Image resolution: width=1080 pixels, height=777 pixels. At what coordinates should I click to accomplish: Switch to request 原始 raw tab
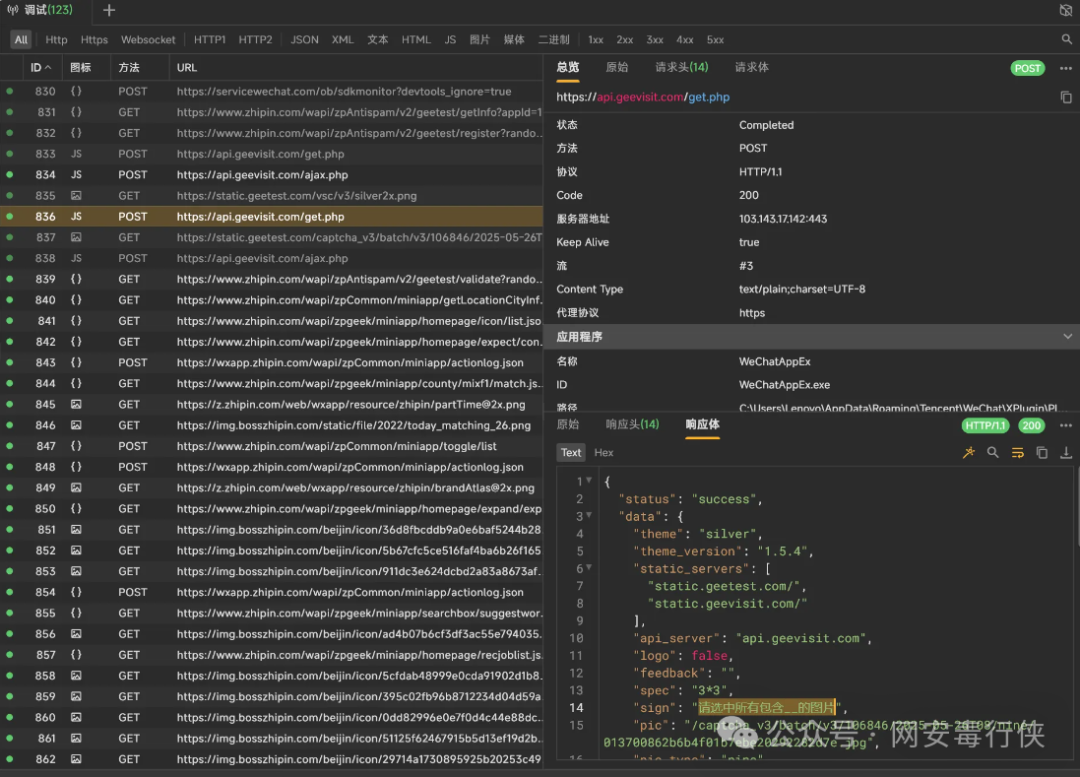point(616,67)
